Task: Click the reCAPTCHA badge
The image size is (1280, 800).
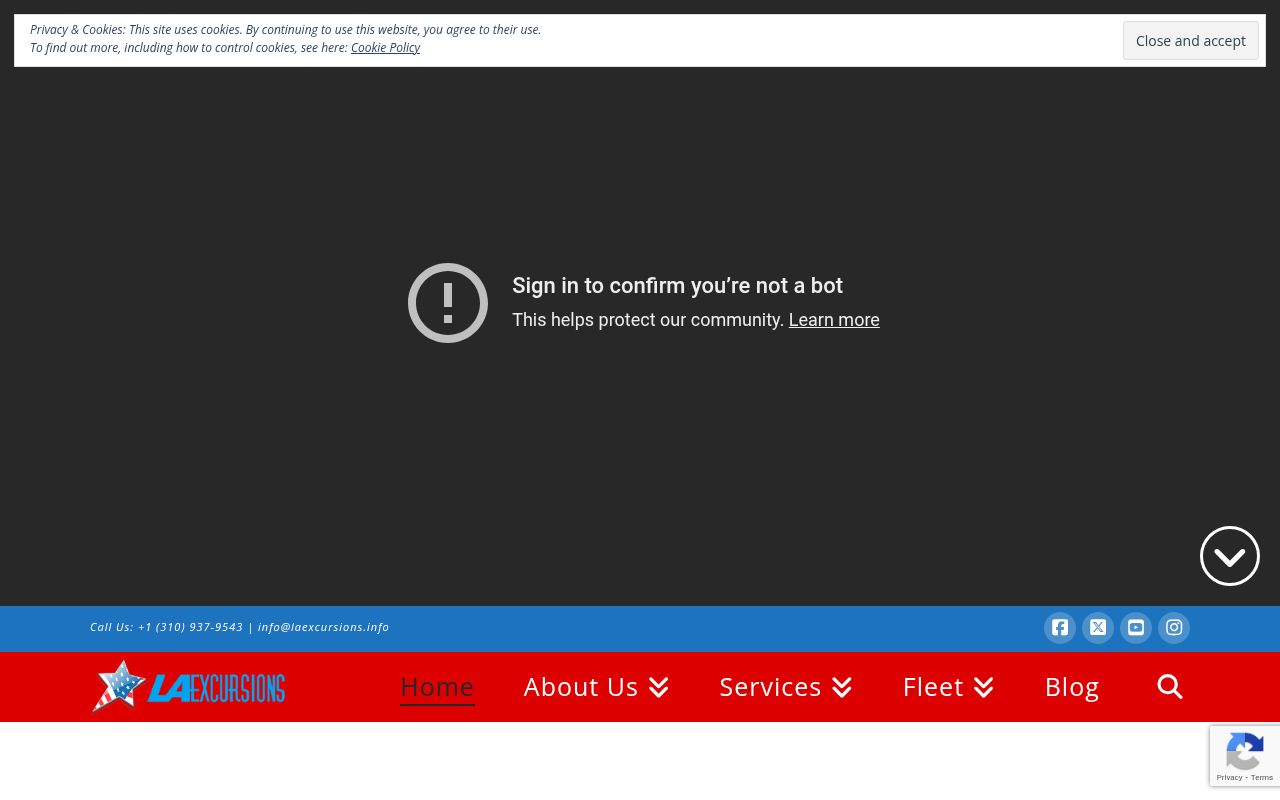Action: tap(1245, 757)
